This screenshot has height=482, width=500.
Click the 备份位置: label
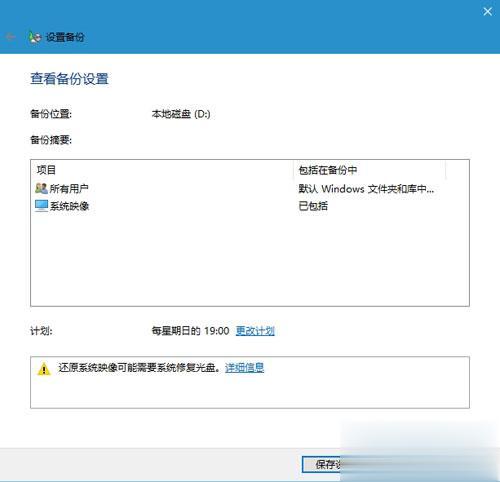[51, 114]
